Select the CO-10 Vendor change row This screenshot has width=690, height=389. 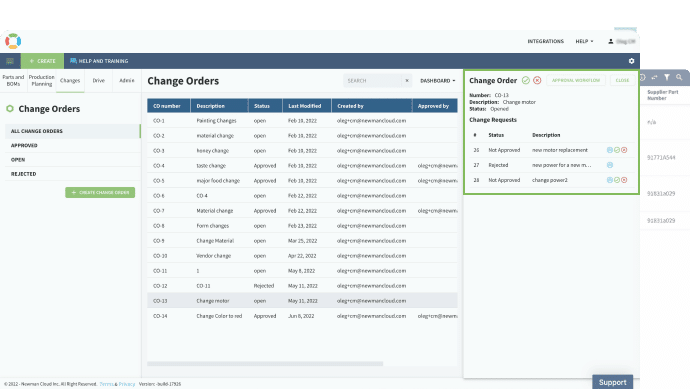(x=302, y=256)
